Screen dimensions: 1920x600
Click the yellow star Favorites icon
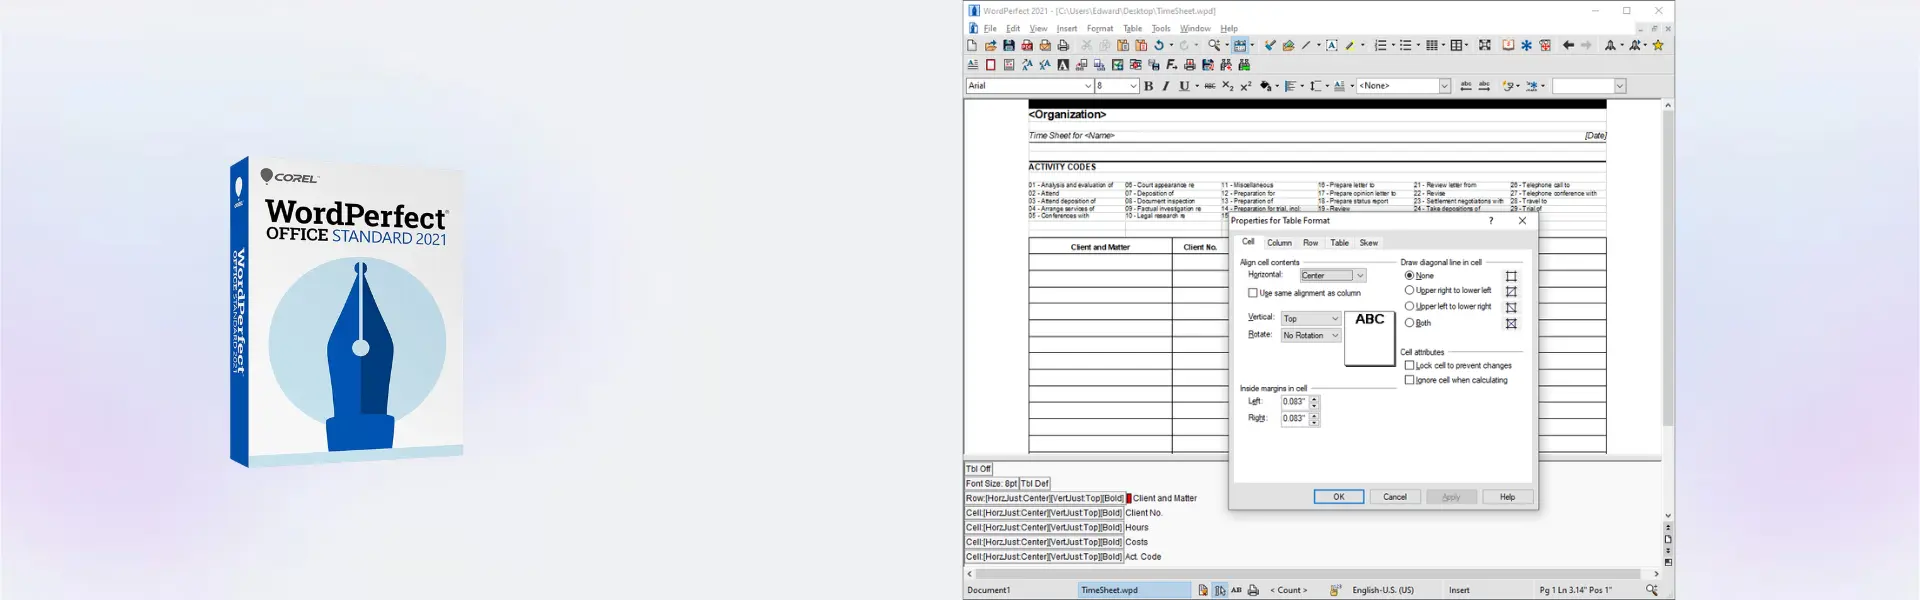[1658, 45]
